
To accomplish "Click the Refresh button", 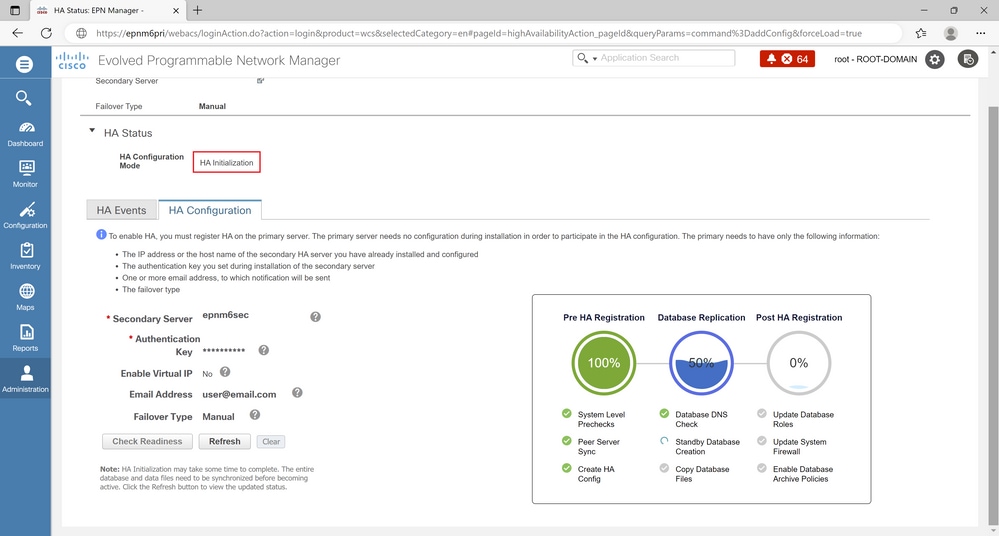I will [225, 441].
